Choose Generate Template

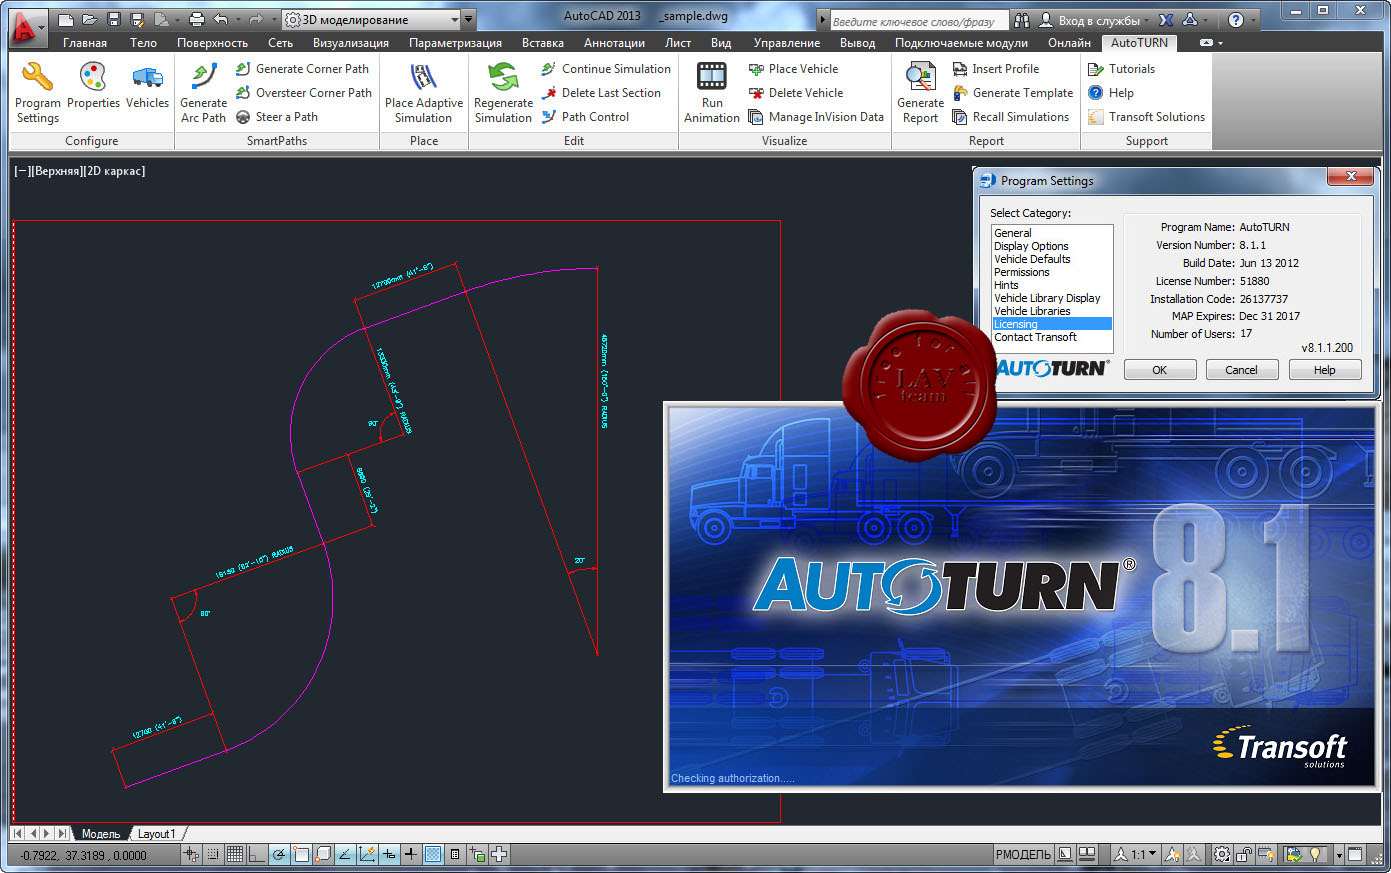coord(1012,93)
